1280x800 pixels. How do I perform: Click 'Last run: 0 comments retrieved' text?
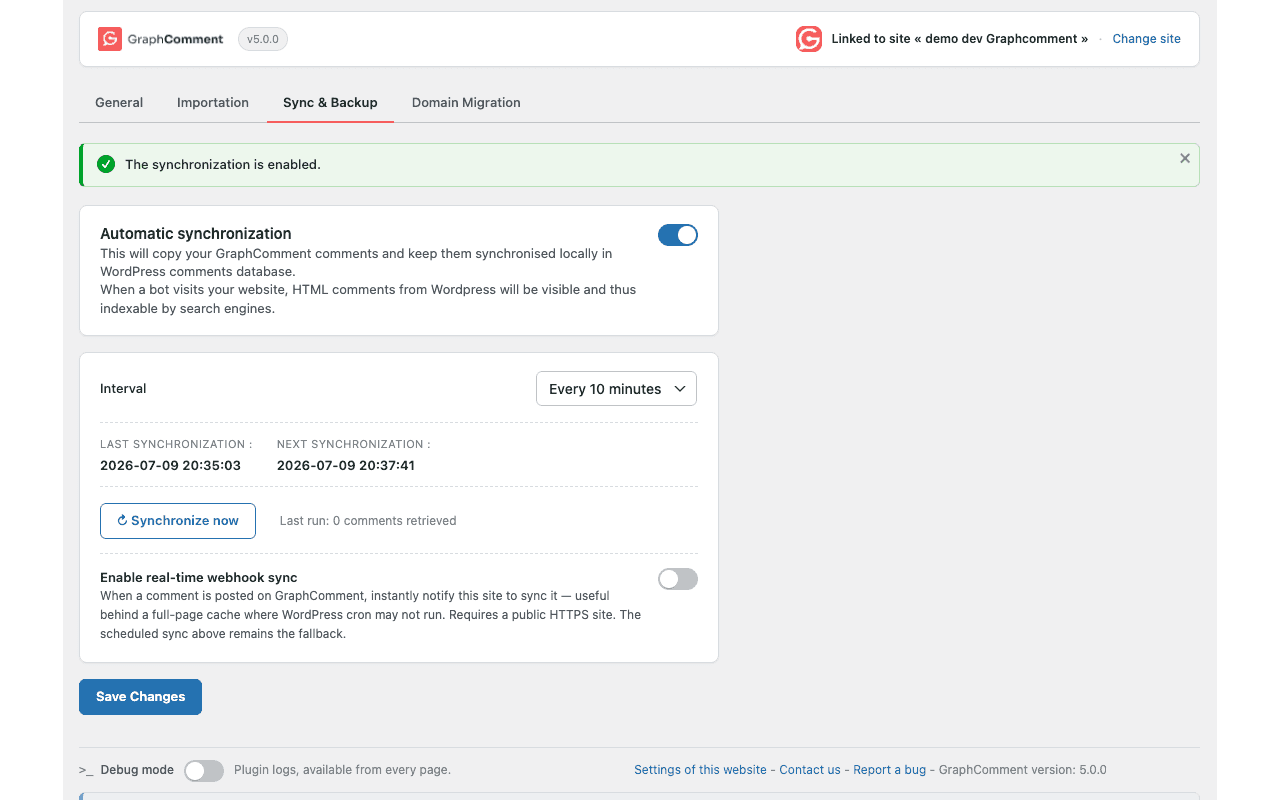coord(368,521)
